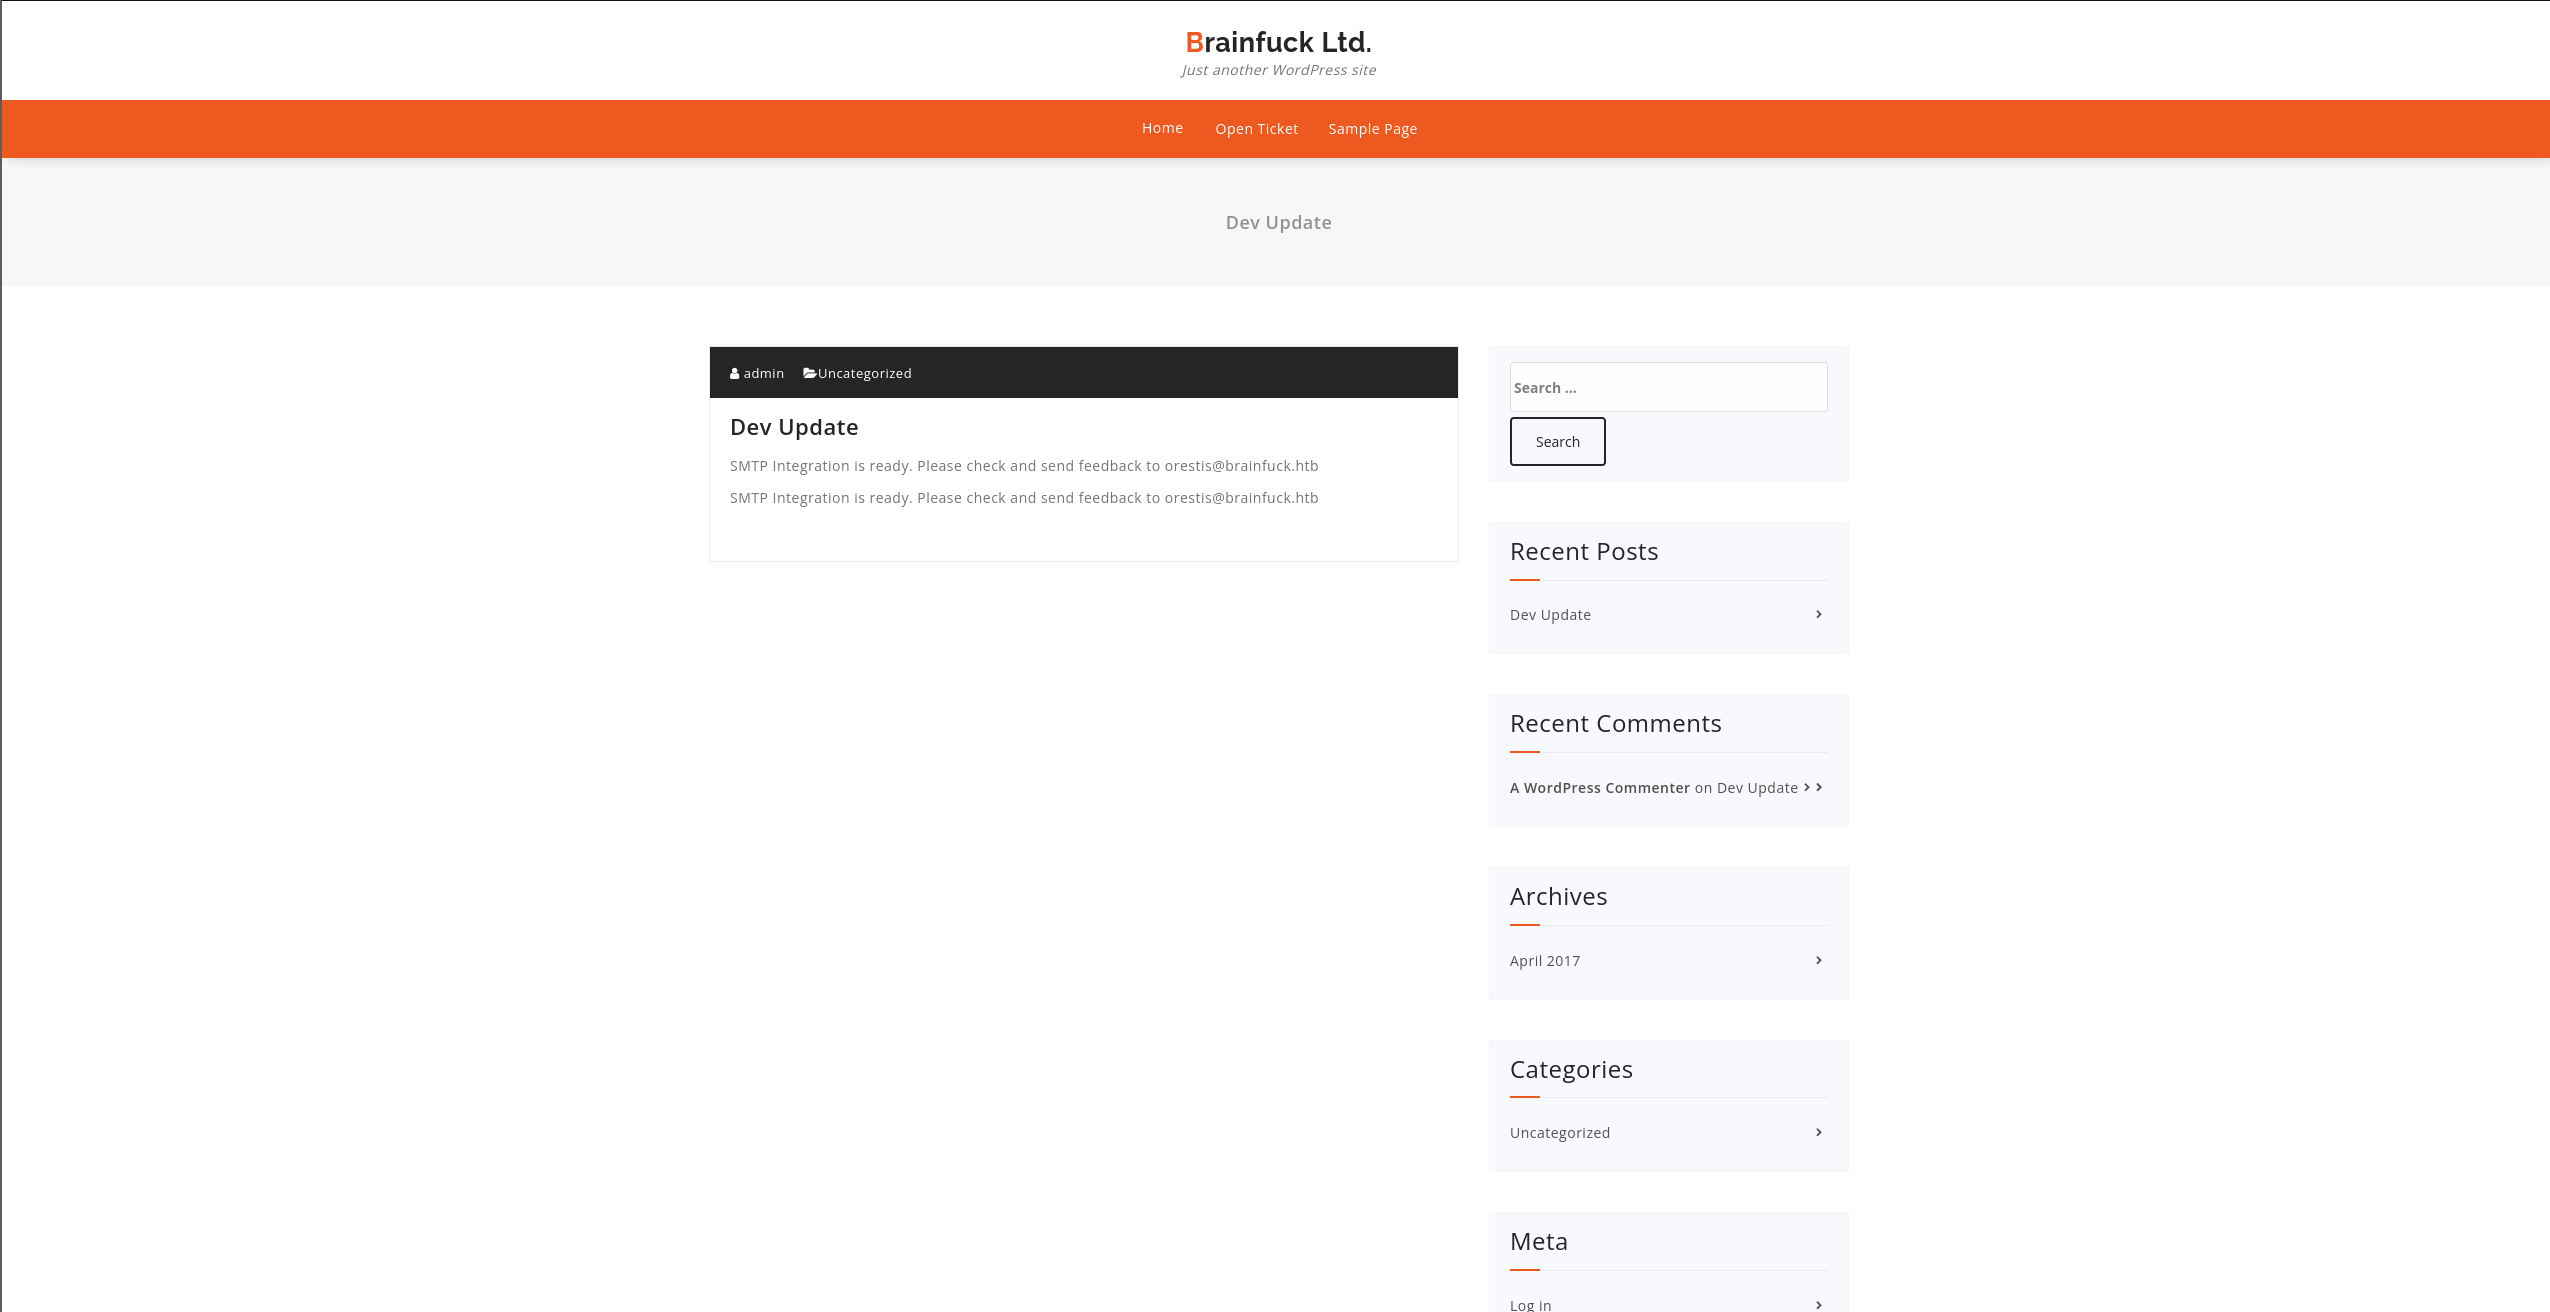Screen dimensions: 2550x1312
Task: Click chevron arrow beside Dev Update recent post
Action: (1818, 614)
